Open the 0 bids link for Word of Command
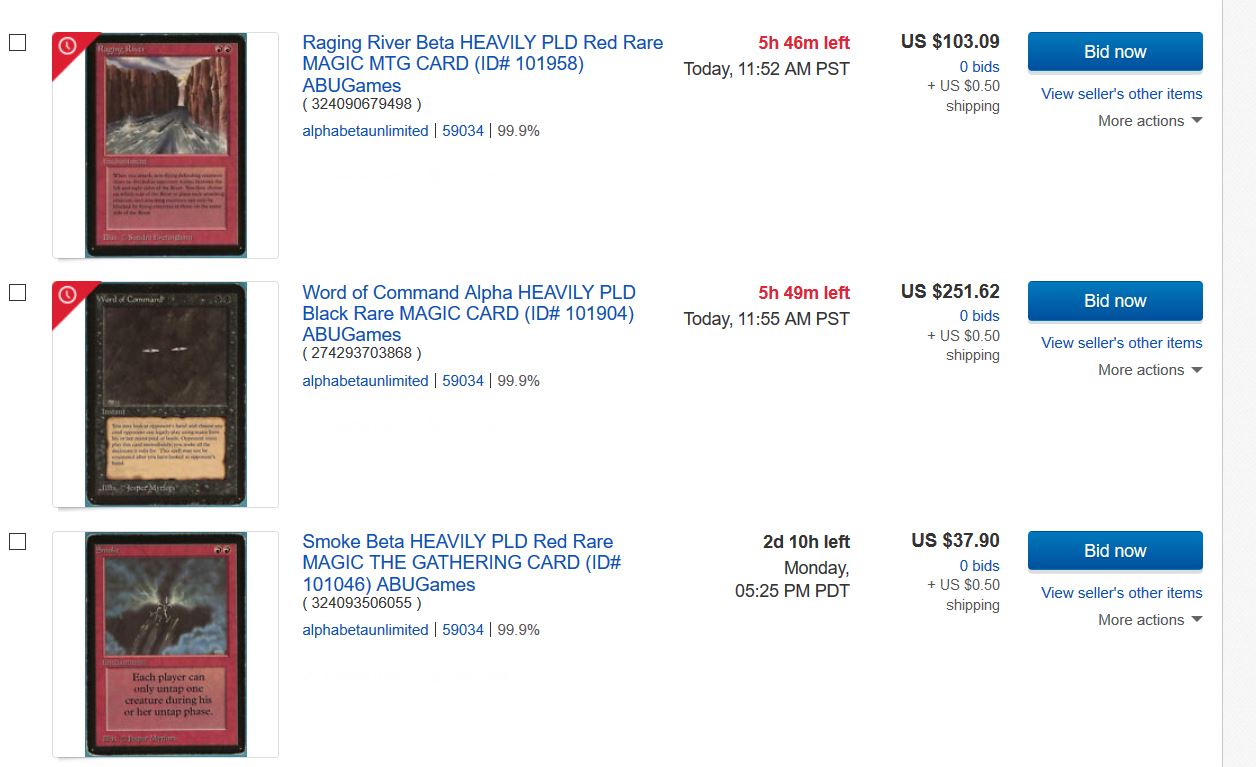1256x767 pixels. (x=979, y=316)
